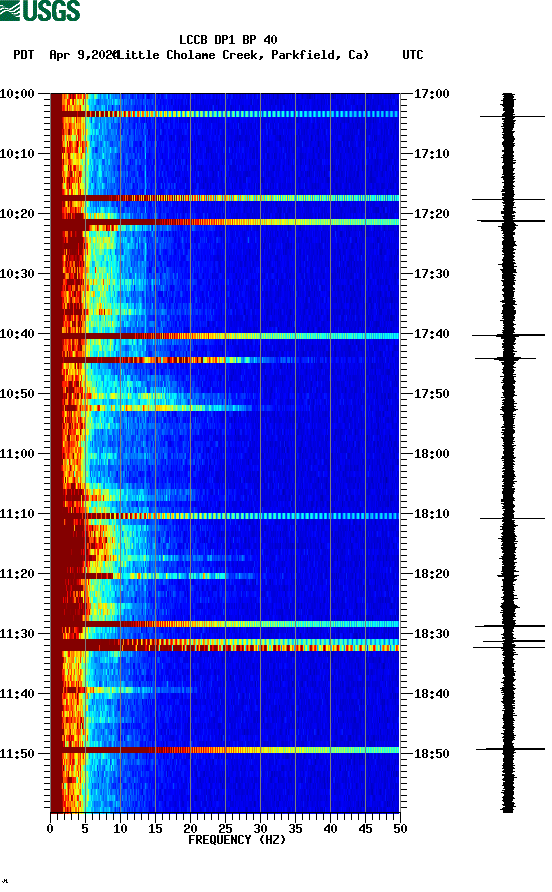Click the 30 Hz frequency tick label
Screen dimensions: 552x892
260,829
